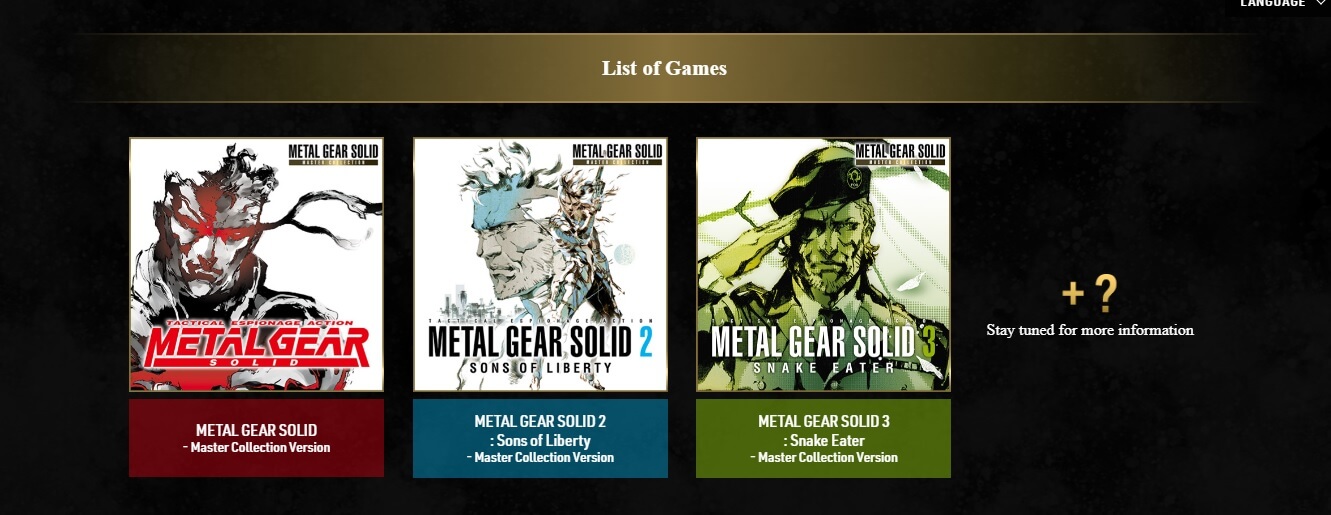Select the Metal Gear Solid 3 cover art
The image size is (1331, 515).
click(x=823, y=264)
